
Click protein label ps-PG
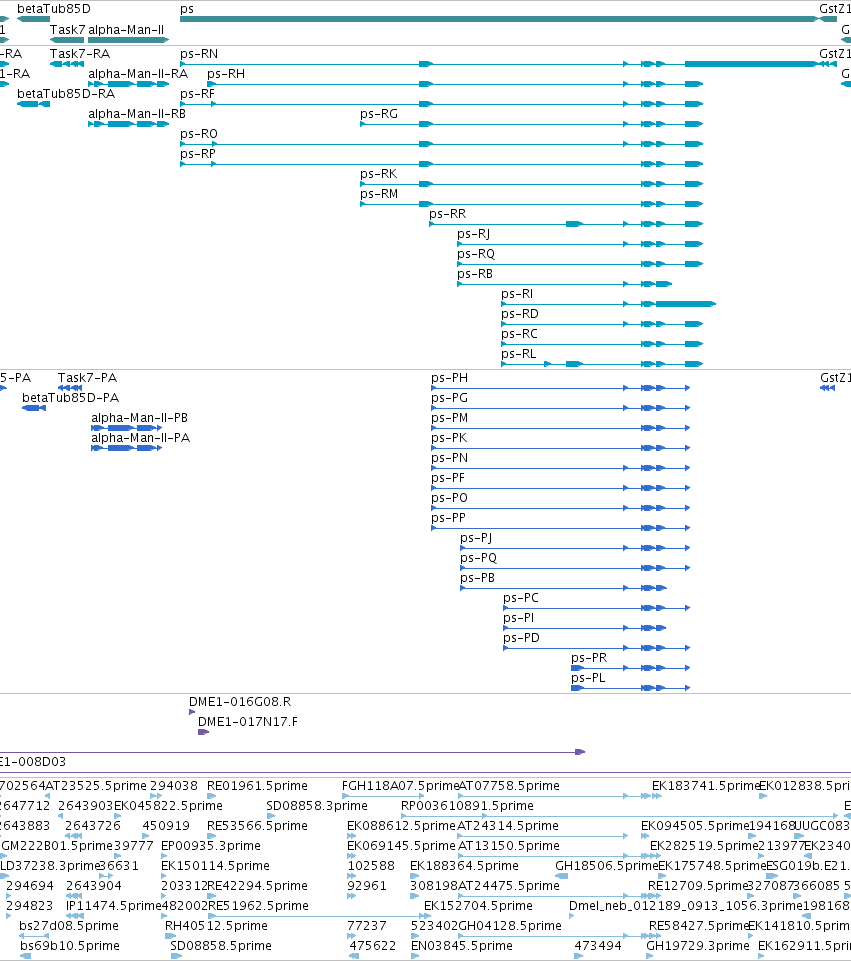pos(450,398)
